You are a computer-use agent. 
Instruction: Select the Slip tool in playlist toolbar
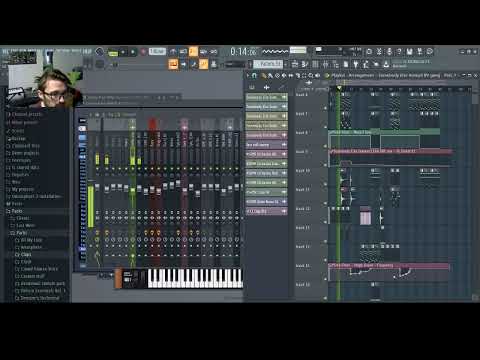click(291, 76)
